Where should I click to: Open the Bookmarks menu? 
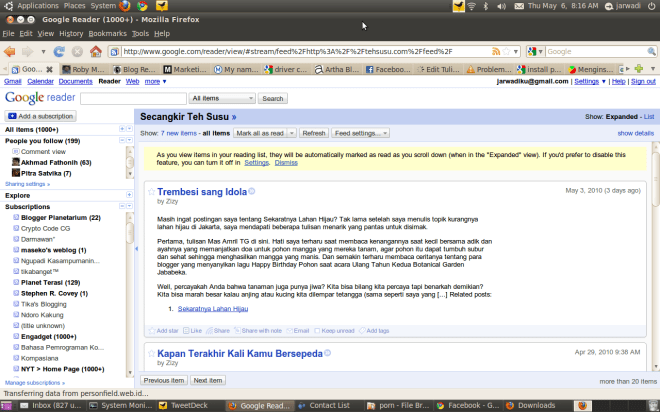106,33
